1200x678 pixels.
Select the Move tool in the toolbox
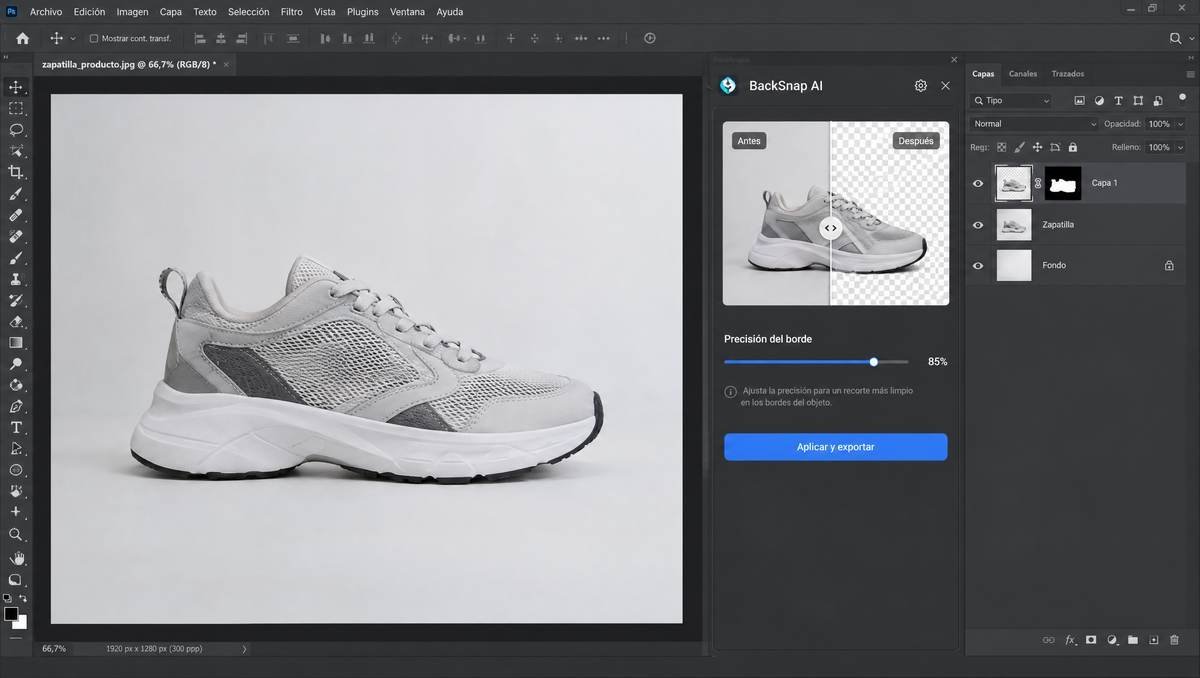pyautogui.click(x=16, y=87)
